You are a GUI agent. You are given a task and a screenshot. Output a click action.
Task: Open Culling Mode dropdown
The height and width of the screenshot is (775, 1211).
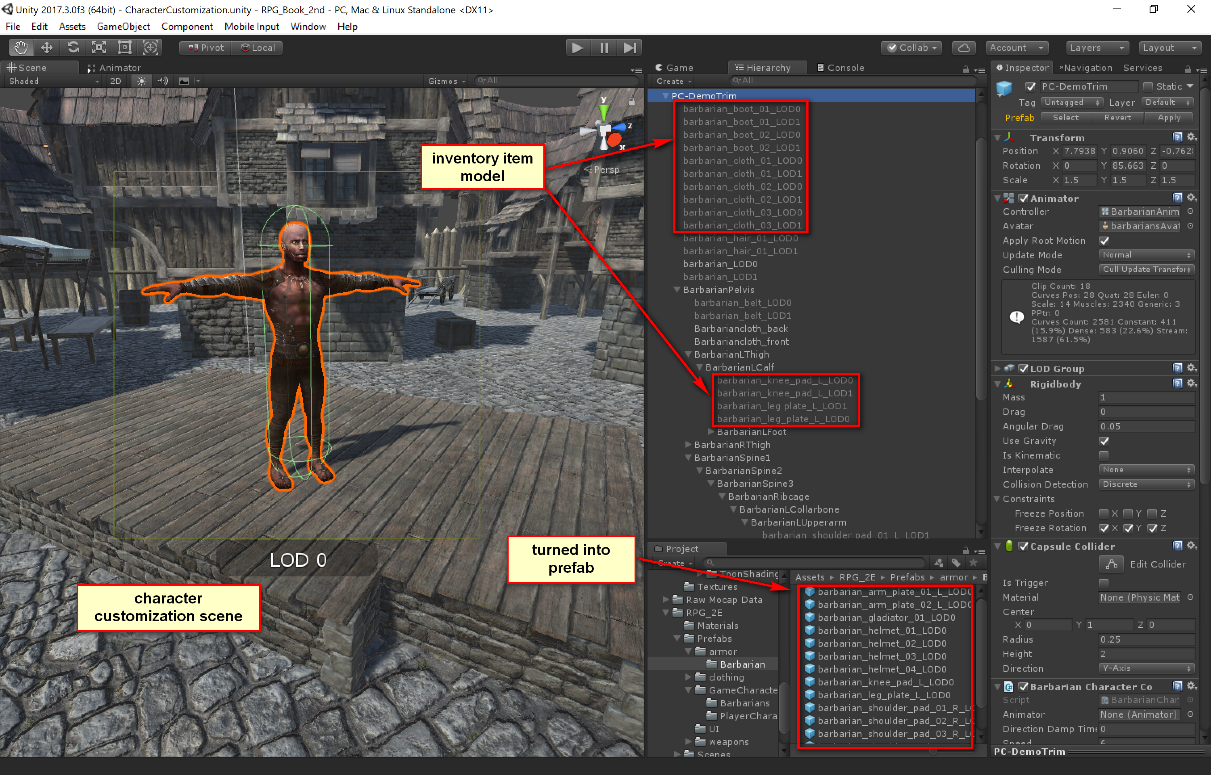[1147, 270]
